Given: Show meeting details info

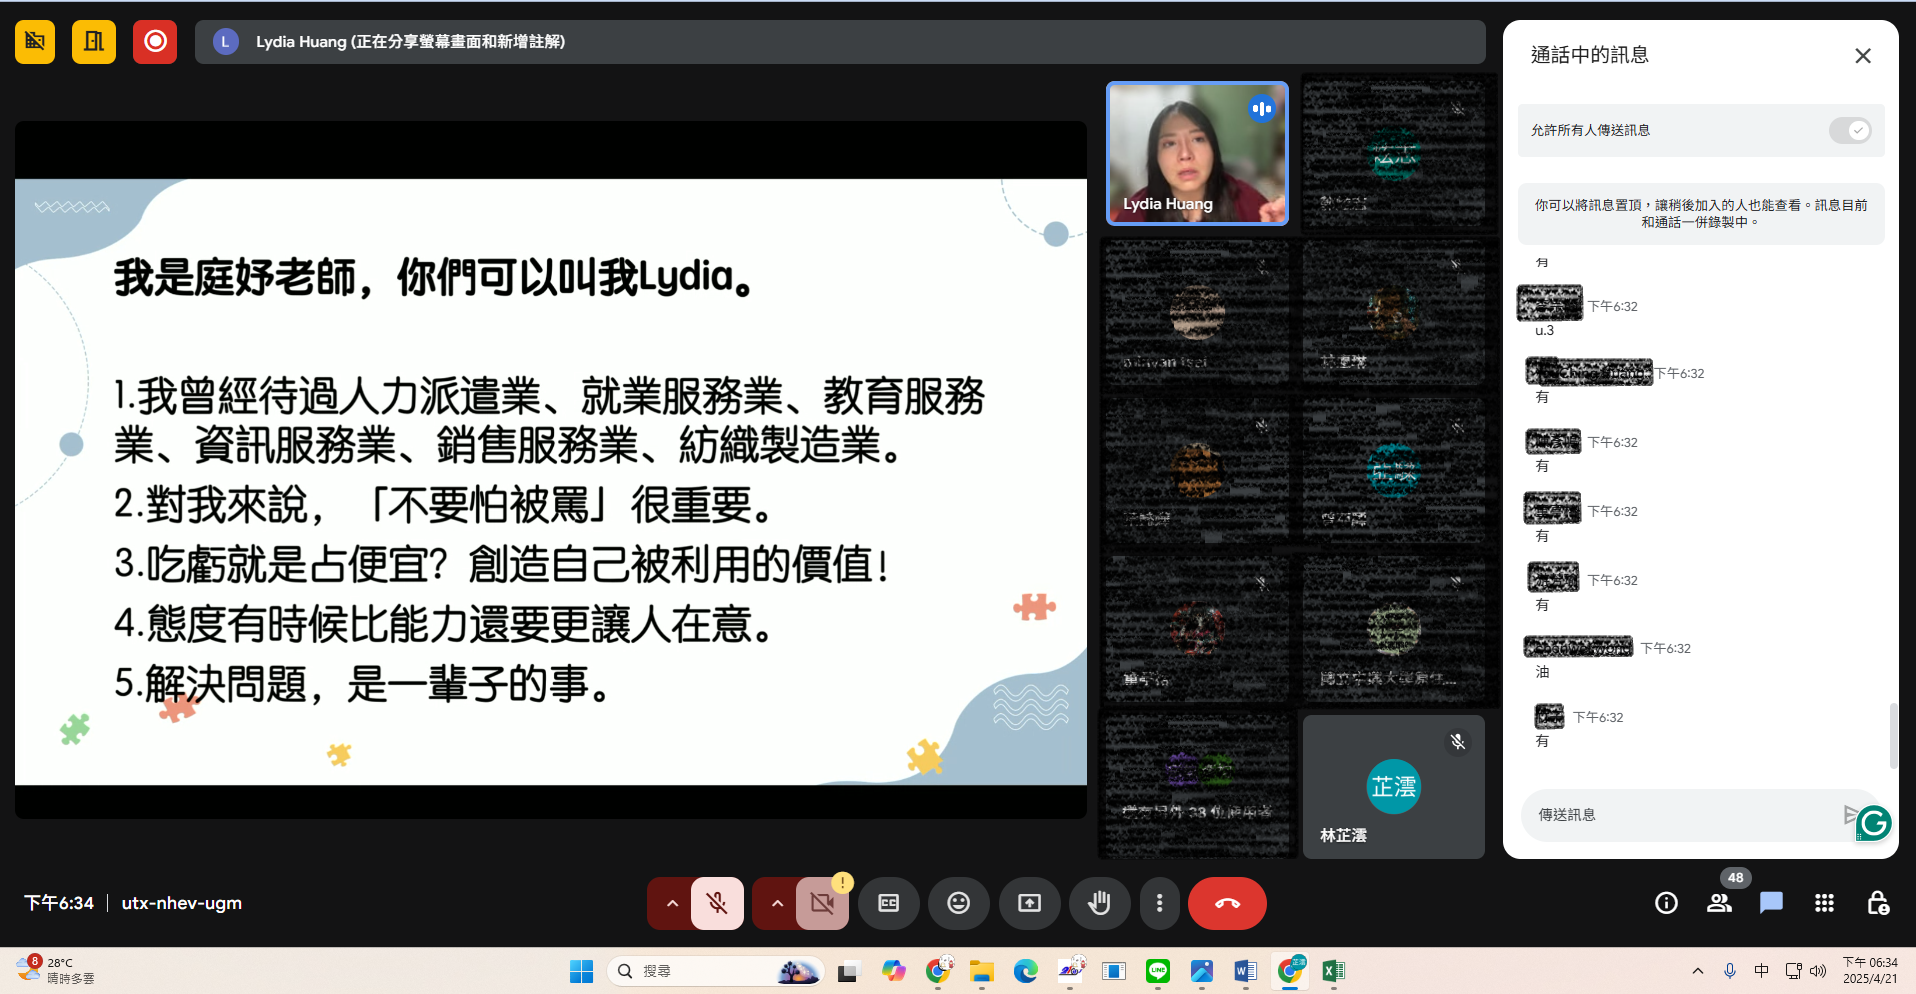Looking at the screenshot, I should coord(1665,903).
